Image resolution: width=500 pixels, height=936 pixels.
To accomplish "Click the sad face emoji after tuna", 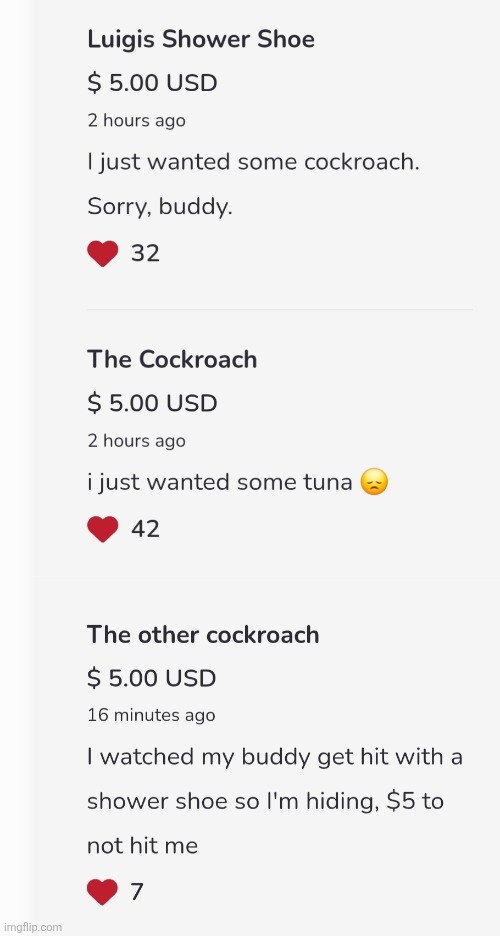I will [x=375, y=482].
